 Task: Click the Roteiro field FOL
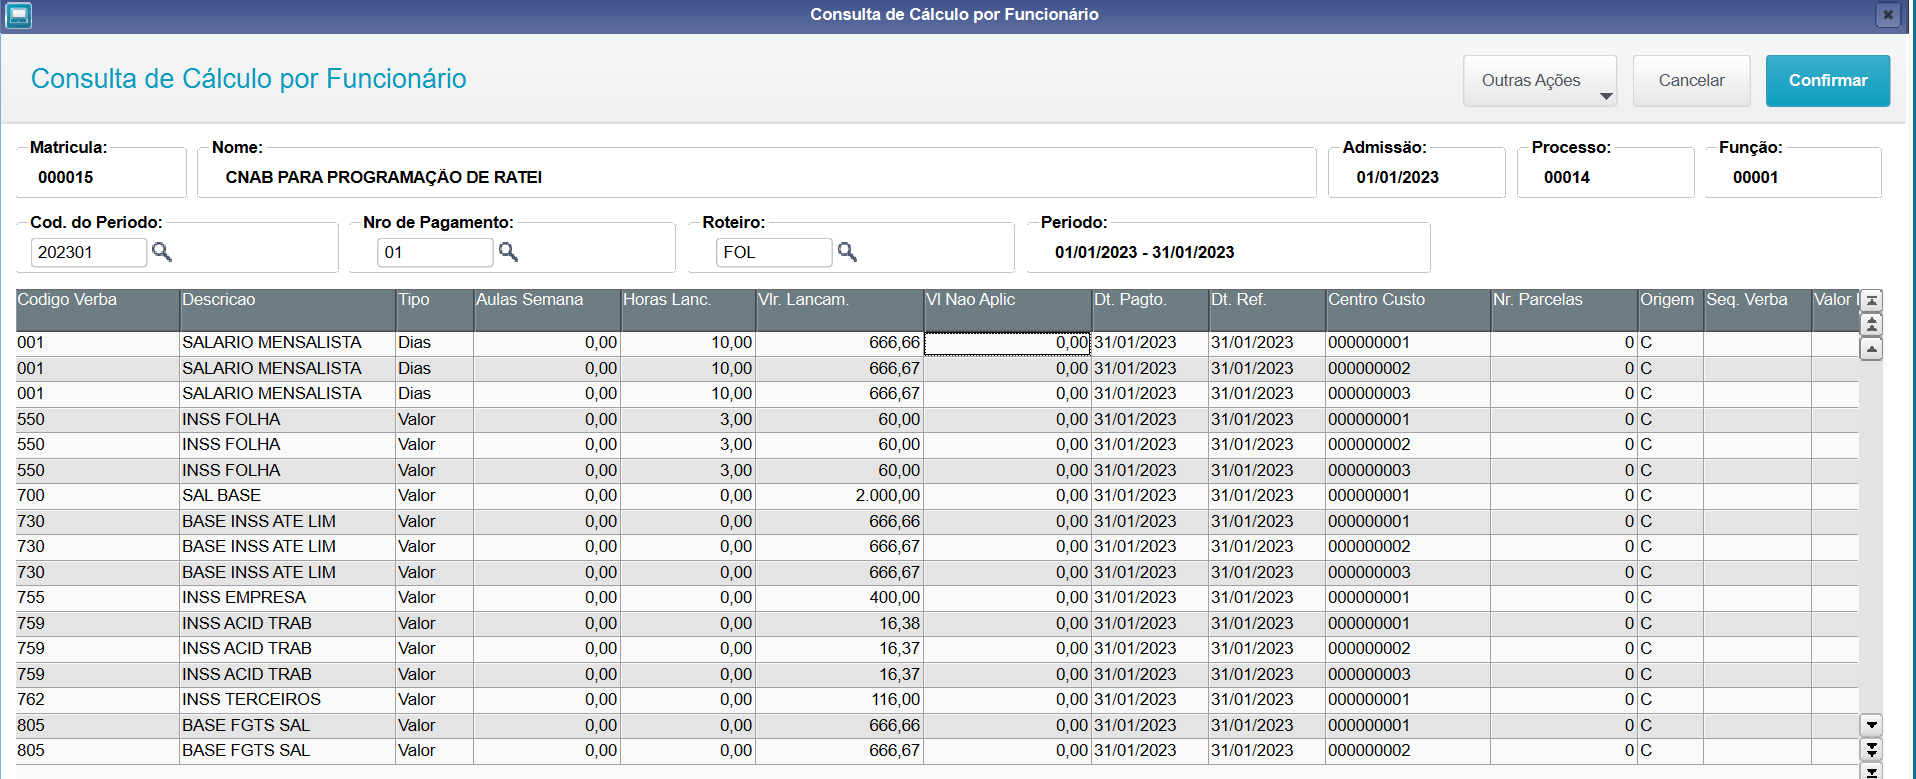[x=774, y=252]
